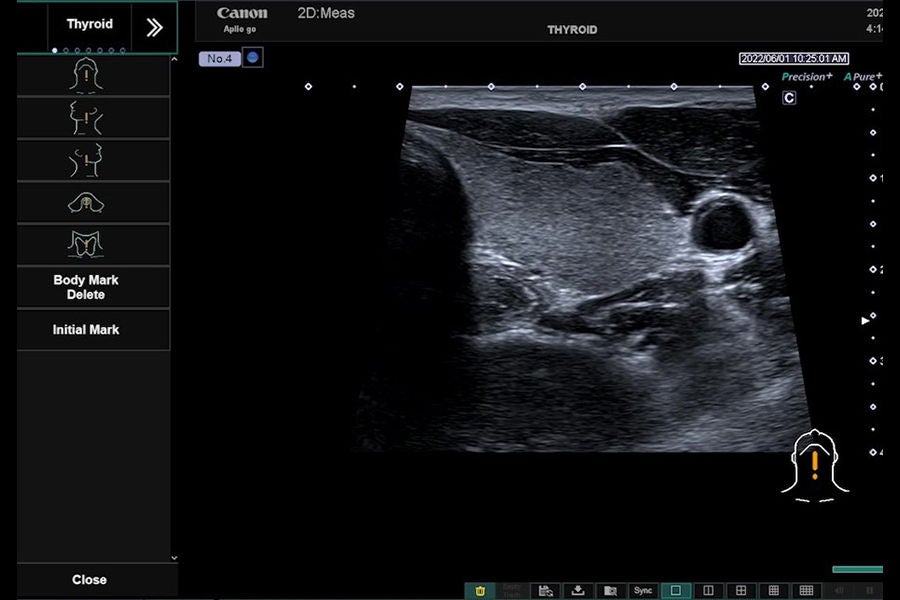Click the download export icon
900x600 pixels.
[578, 590]
